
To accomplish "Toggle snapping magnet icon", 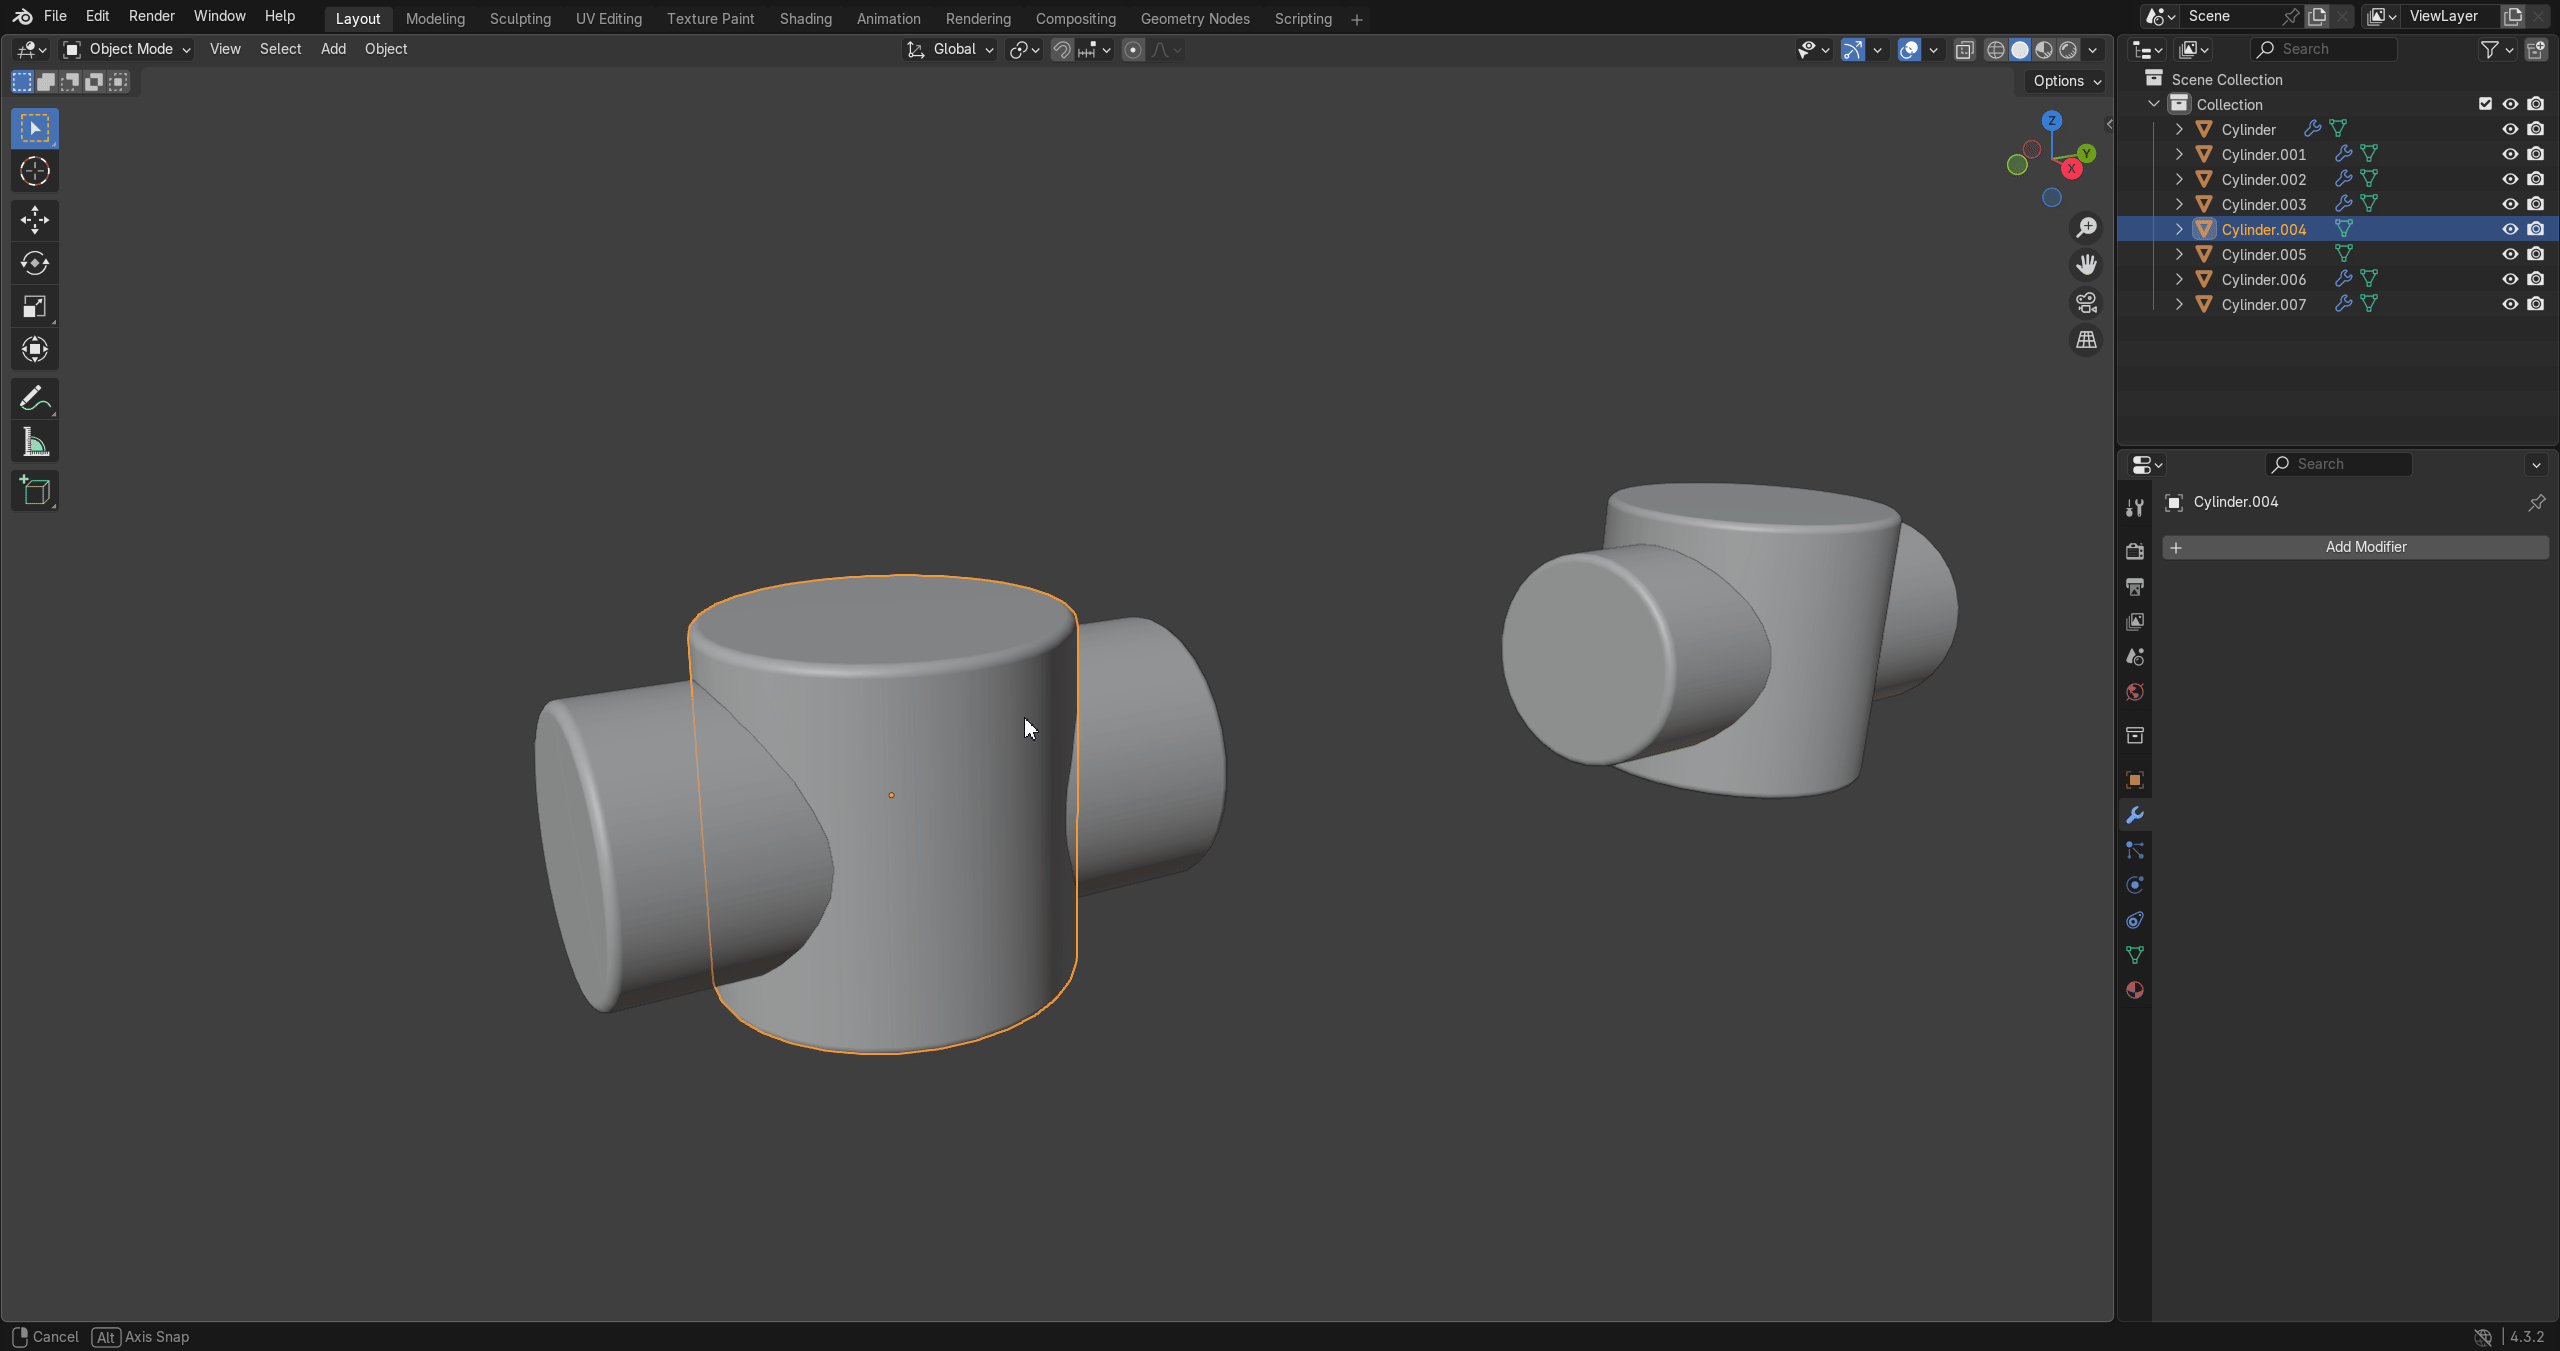I will (x=1062, y=49).
